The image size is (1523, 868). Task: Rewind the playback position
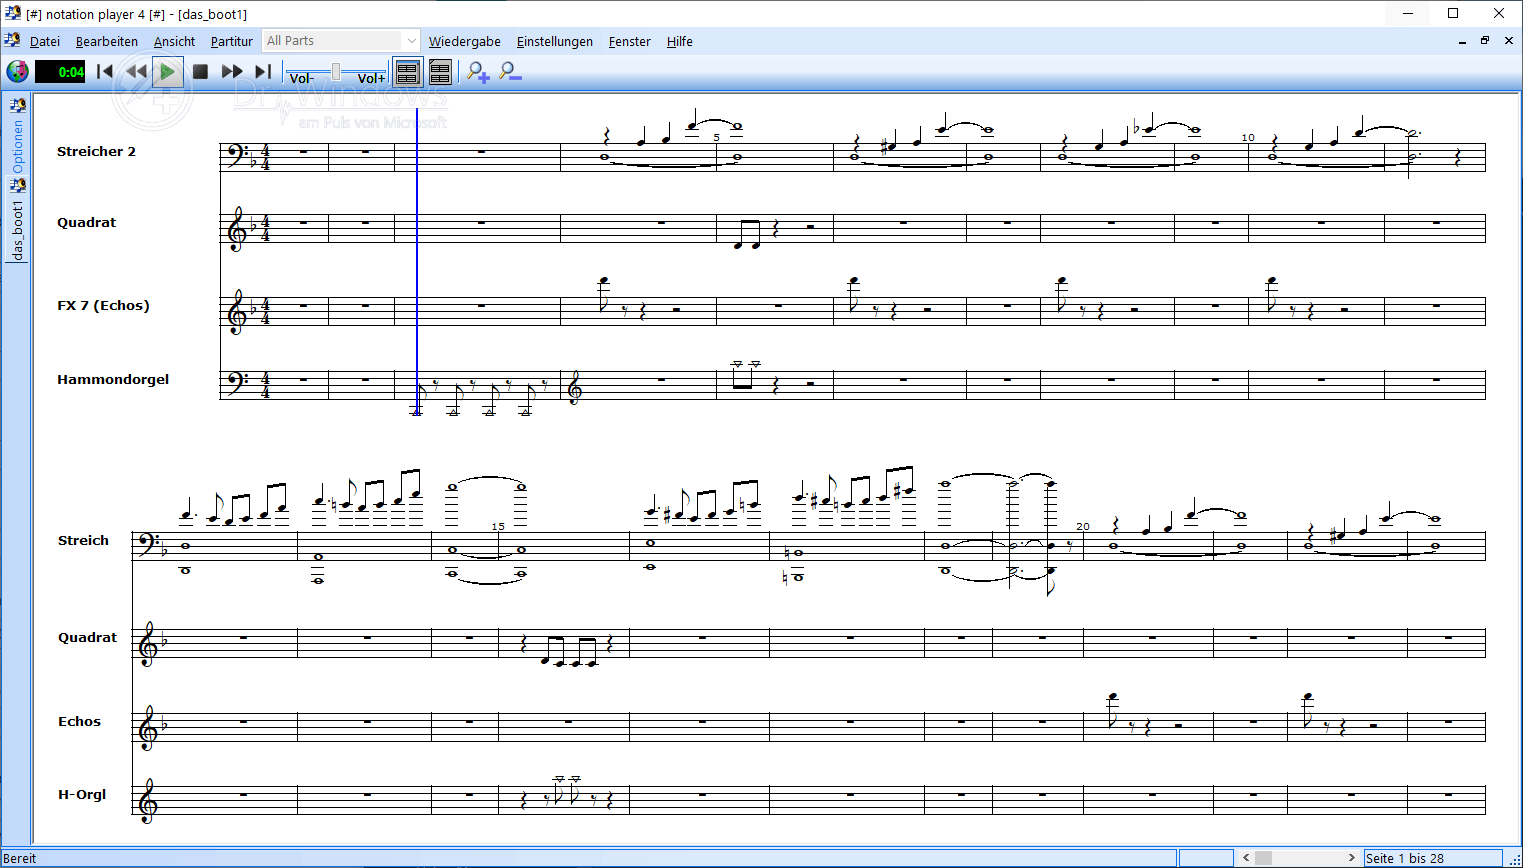135,71
